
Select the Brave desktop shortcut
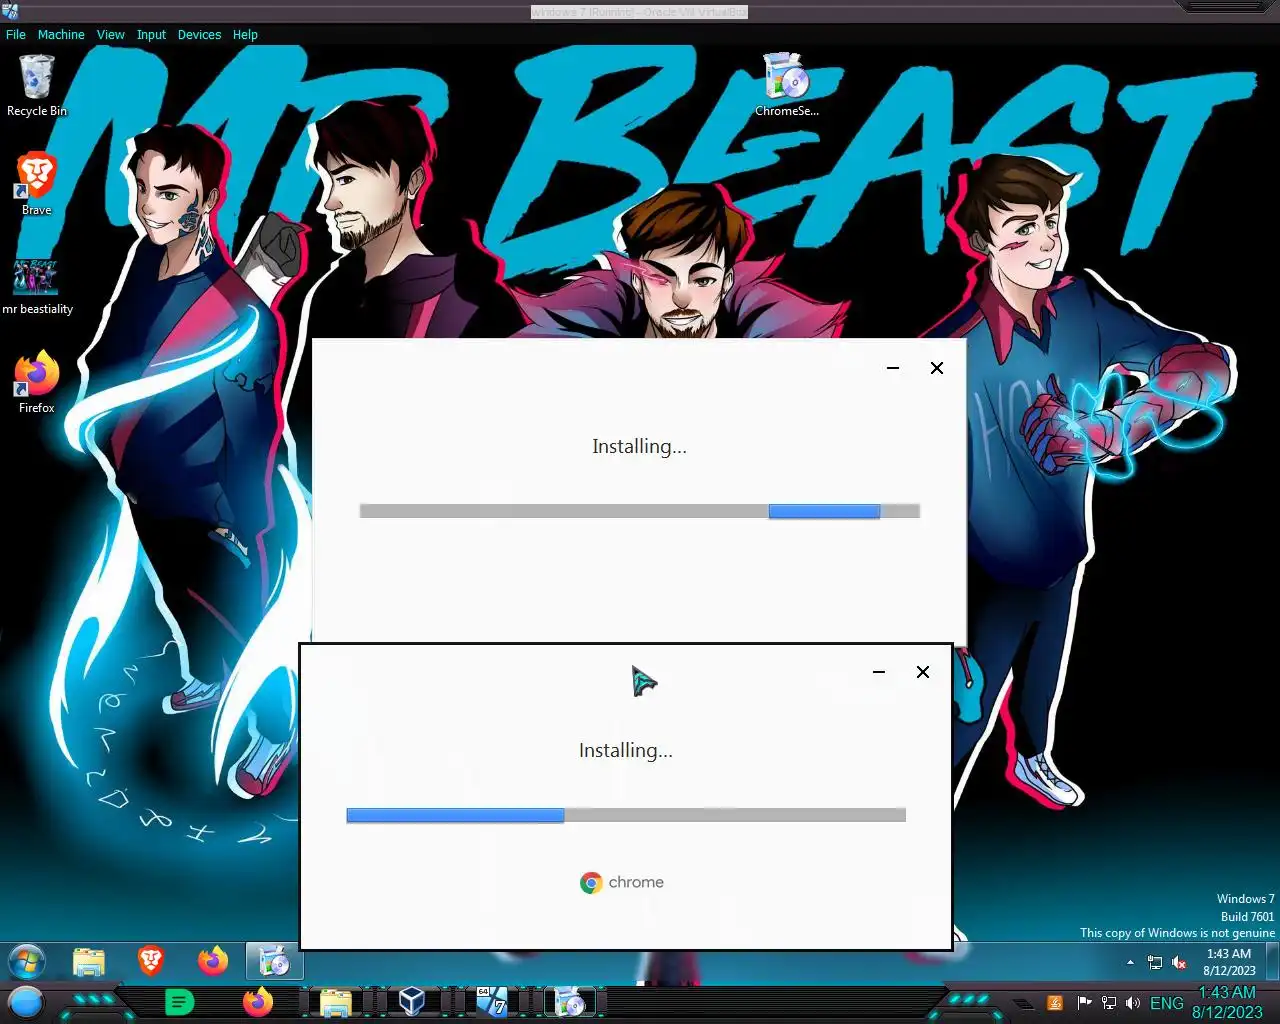tap(37, 184)
